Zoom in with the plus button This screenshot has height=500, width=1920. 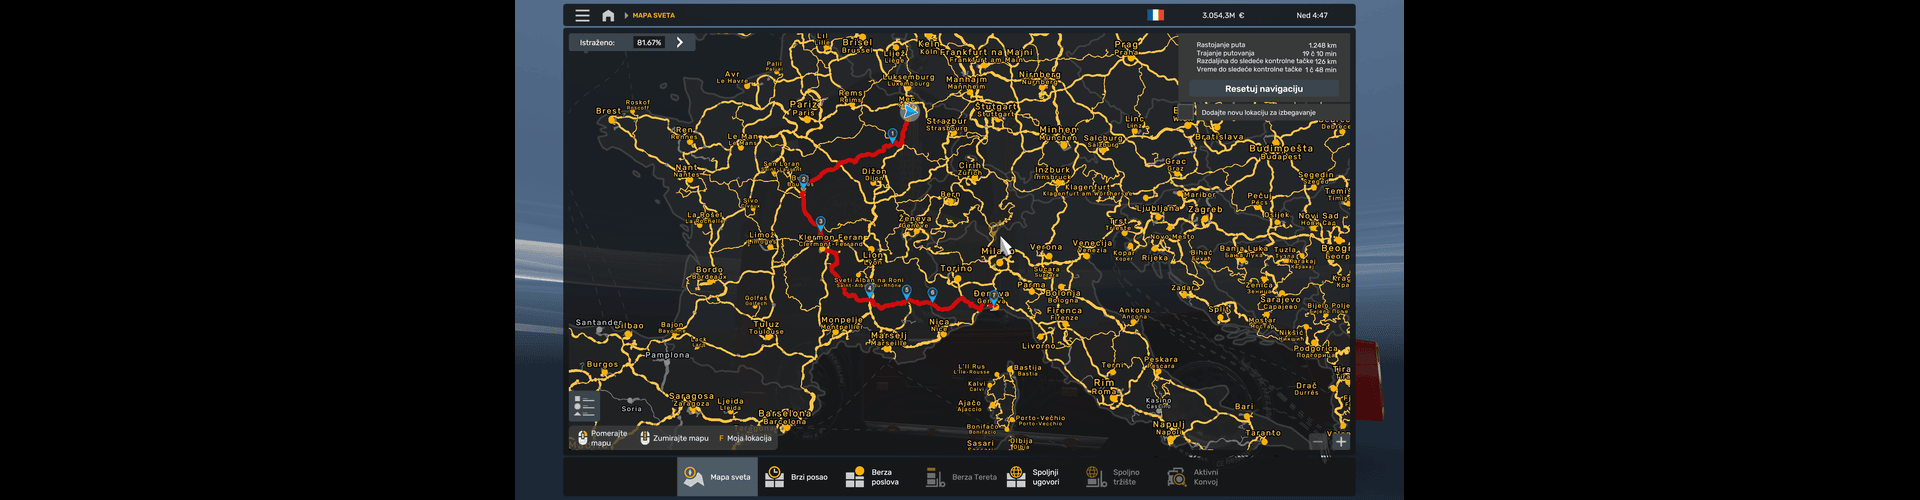1341,441
